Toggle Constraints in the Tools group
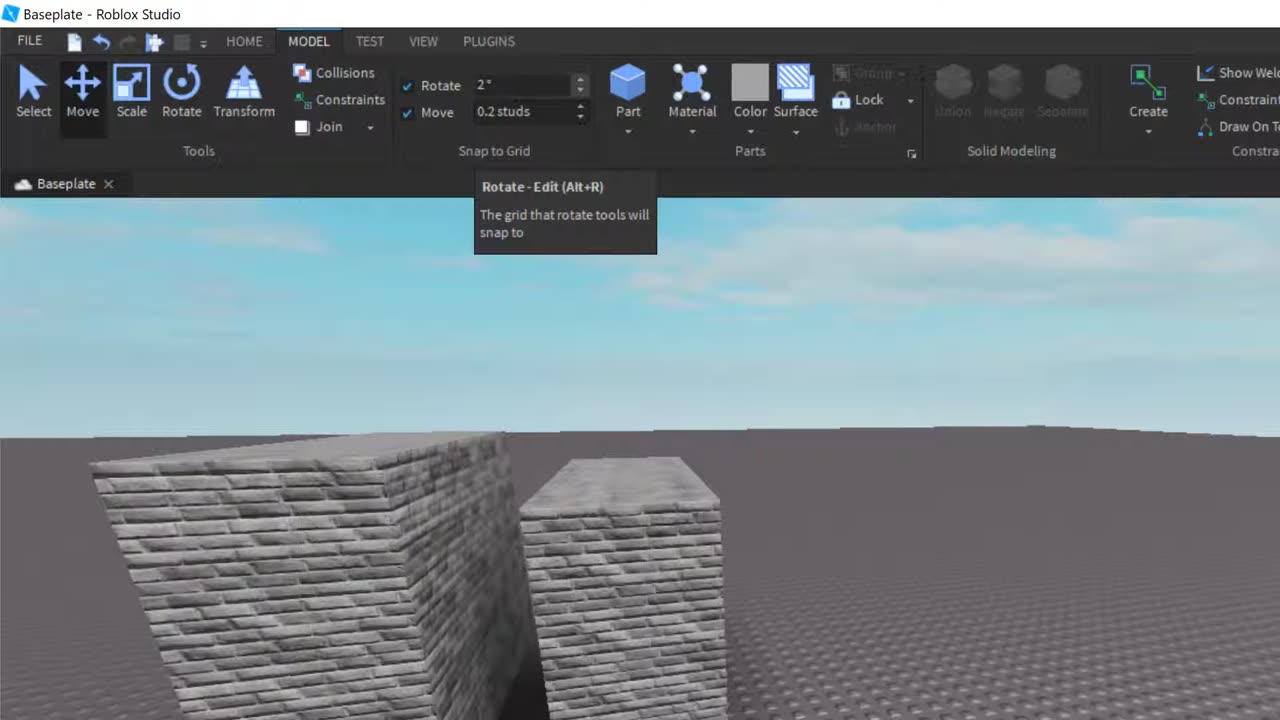The height and width of the screenshot is (720, 1280). 339,100
